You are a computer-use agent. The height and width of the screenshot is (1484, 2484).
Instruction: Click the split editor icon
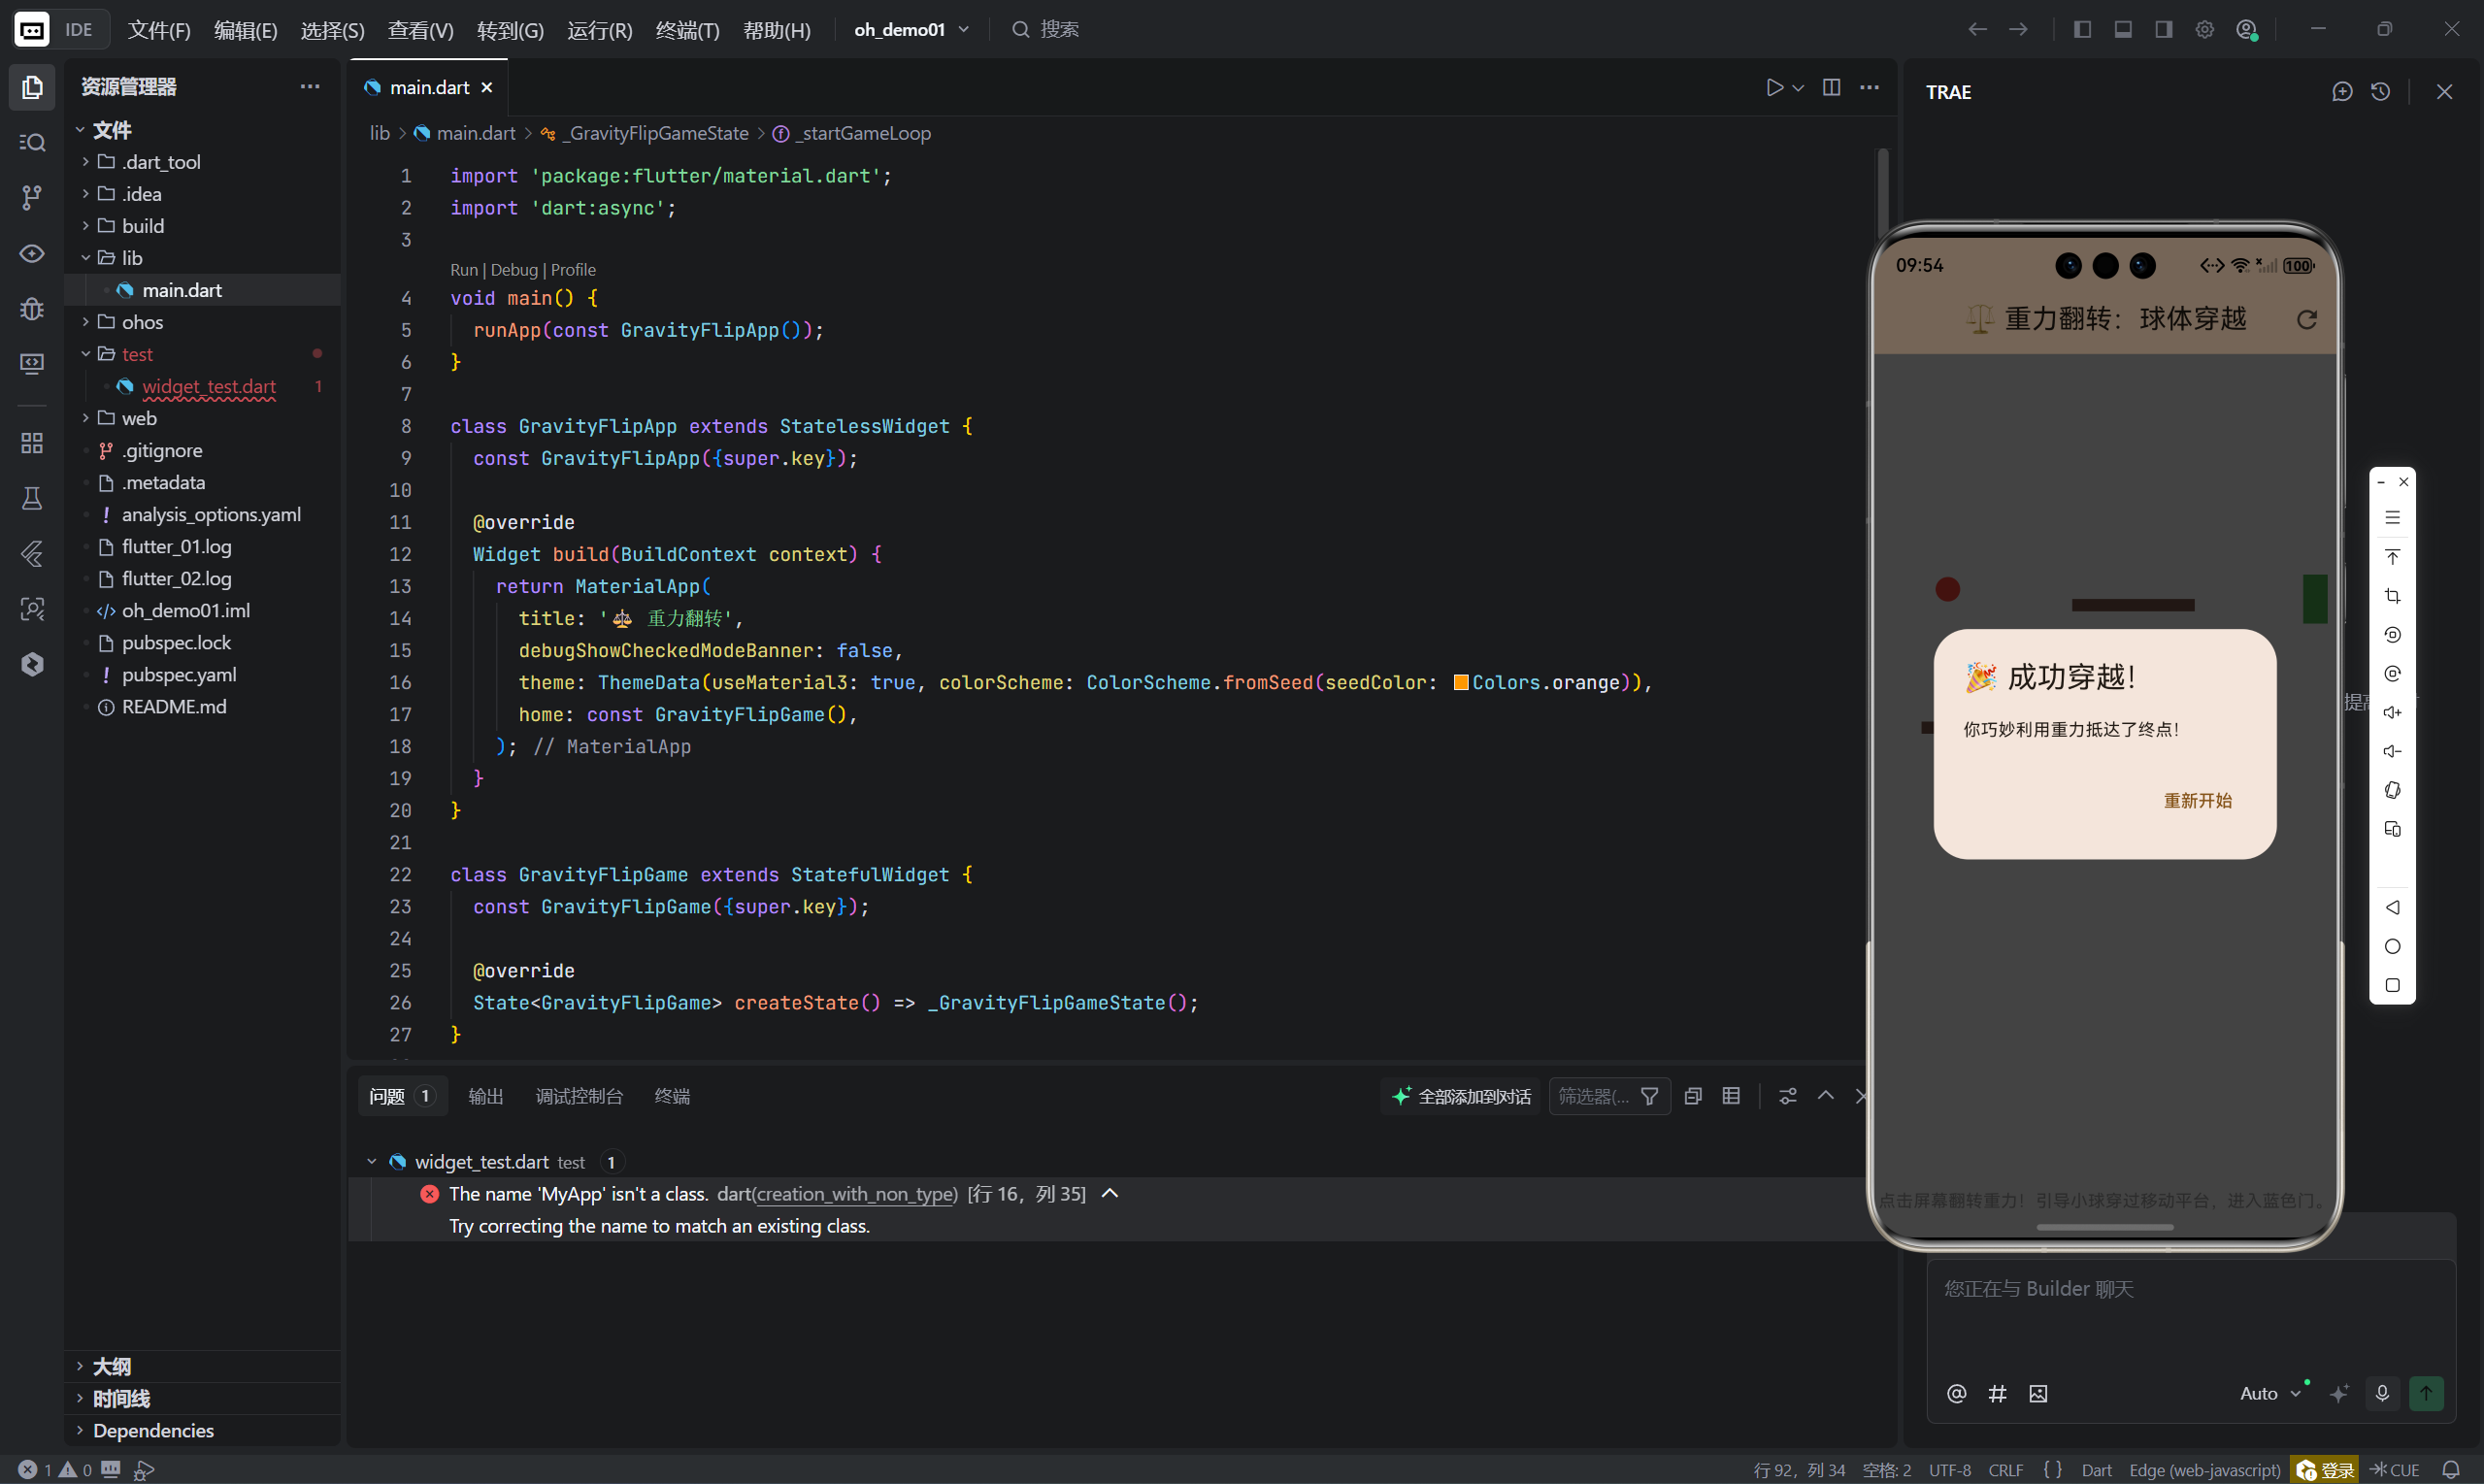(x=1831, y=87)
